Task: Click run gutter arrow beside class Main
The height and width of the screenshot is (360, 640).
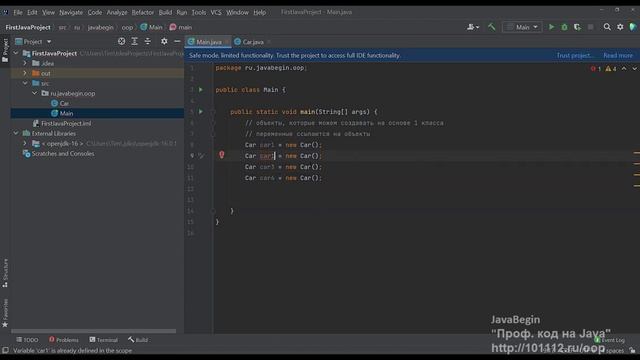Action: pyautogui.click(x=201, y=89)
